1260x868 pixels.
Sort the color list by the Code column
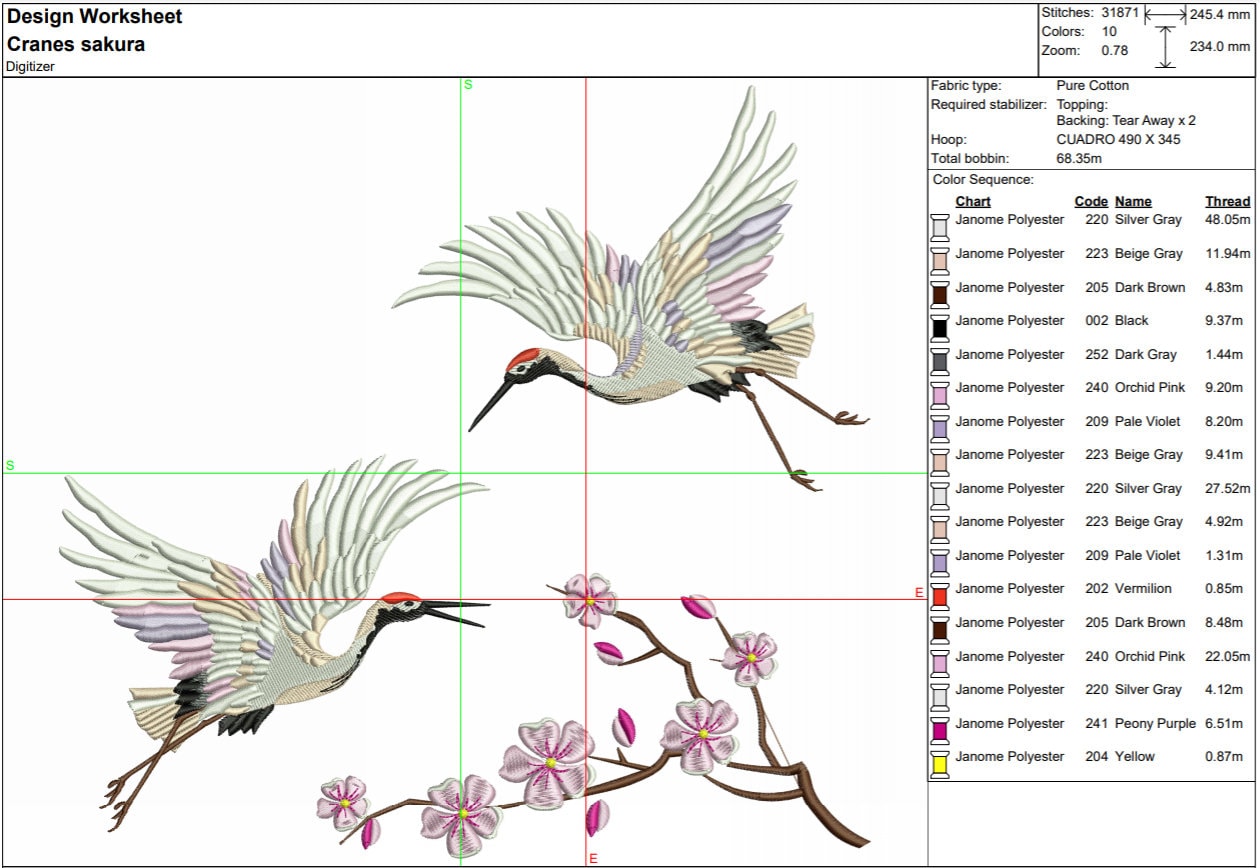point(1091,201)
